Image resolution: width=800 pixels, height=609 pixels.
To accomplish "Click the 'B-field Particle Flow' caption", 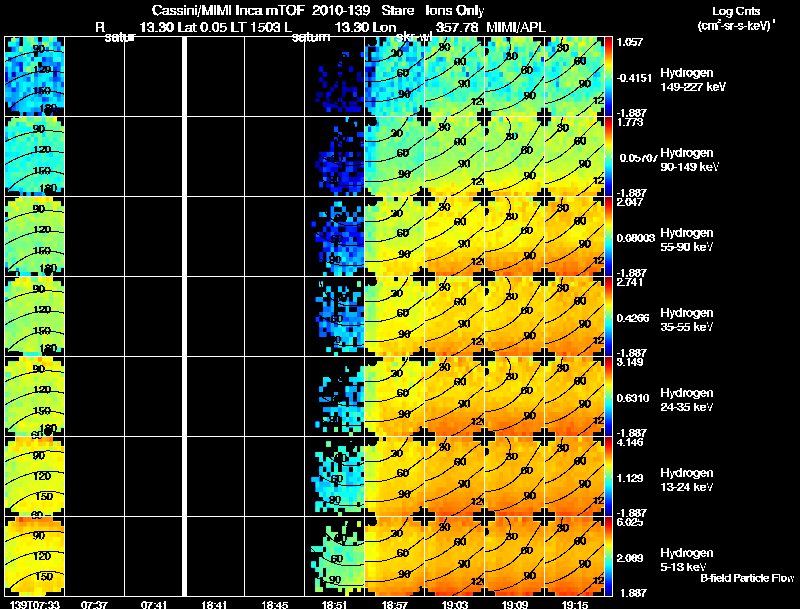I will pyautogui.click(x=747, y=578).
